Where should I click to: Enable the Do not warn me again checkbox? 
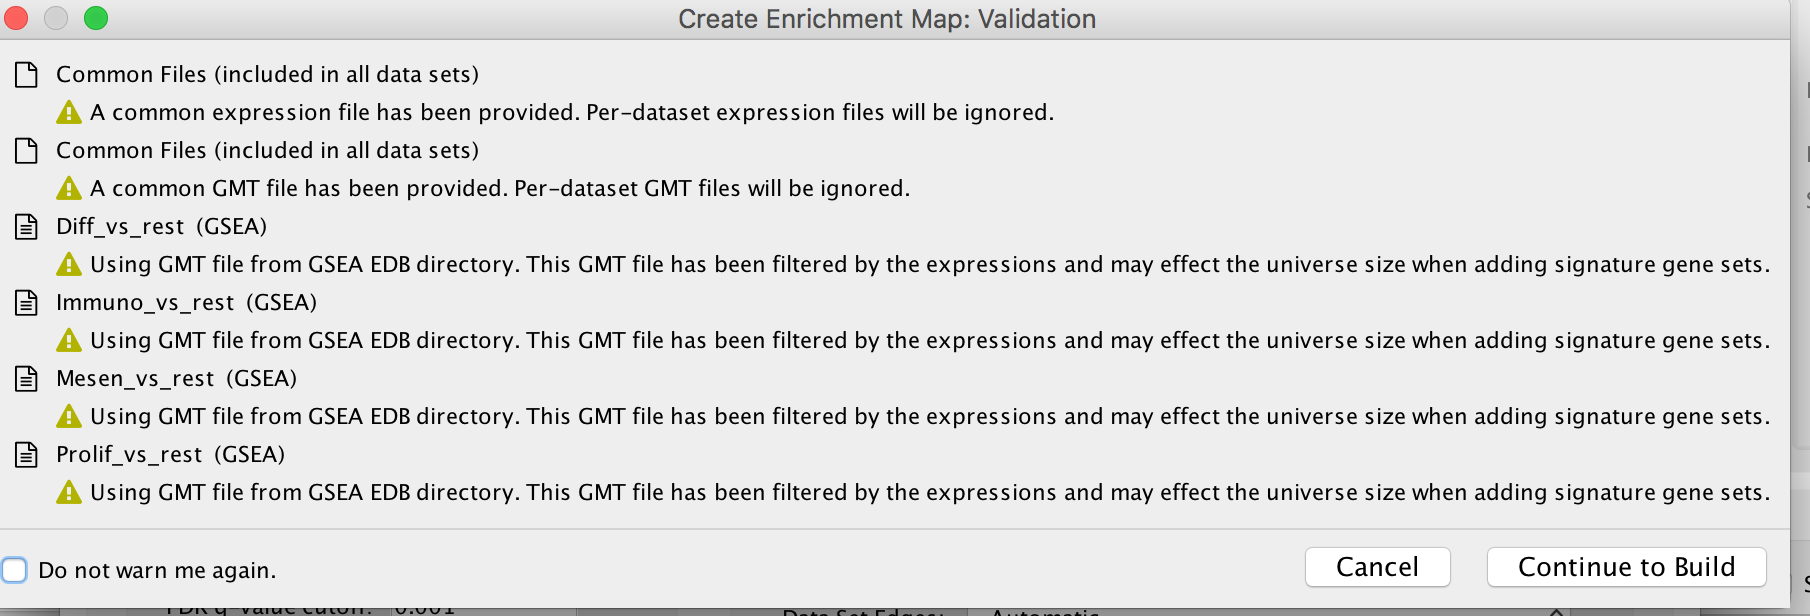click(14, 569)
